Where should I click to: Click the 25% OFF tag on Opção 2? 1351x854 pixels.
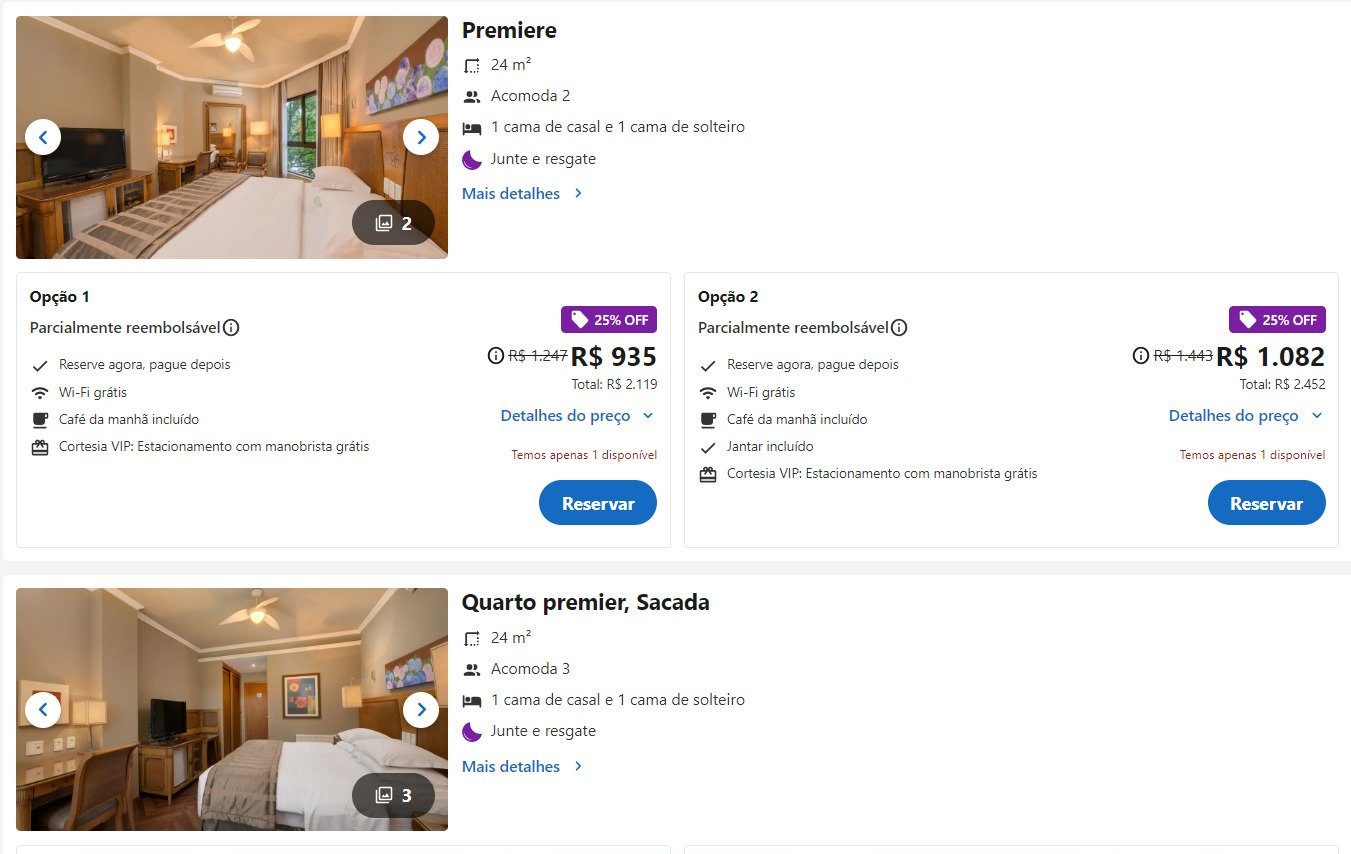(x=1277, y=320)
